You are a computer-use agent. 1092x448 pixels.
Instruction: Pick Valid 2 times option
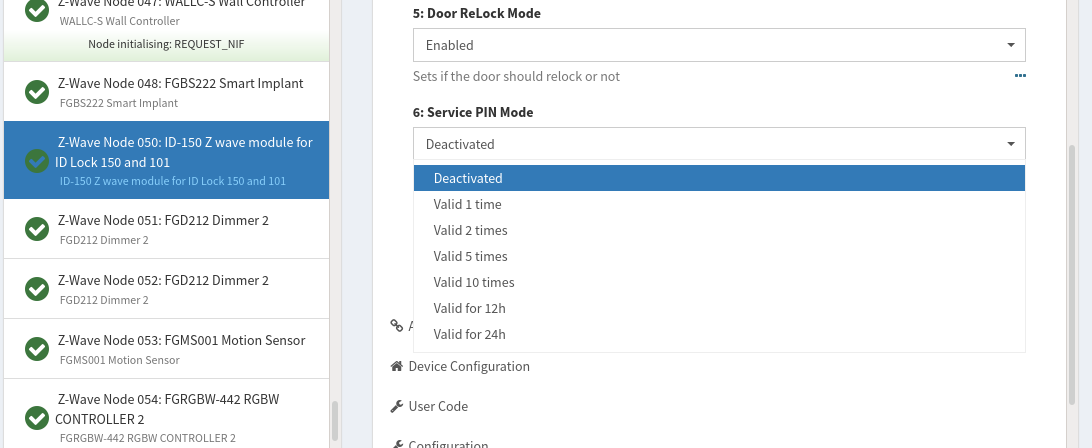click(x=471, y=230)
